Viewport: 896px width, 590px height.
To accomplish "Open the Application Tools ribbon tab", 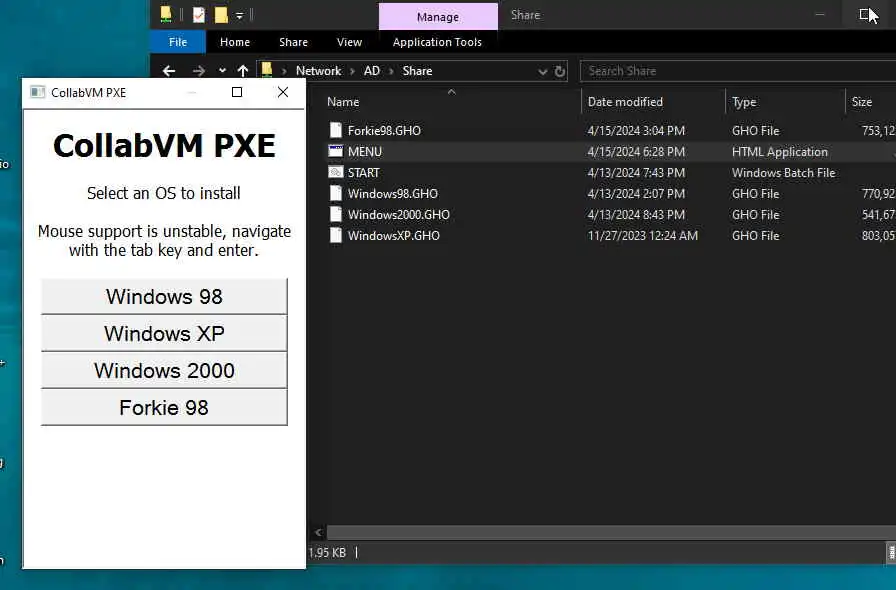I will (x=437, y=42).
